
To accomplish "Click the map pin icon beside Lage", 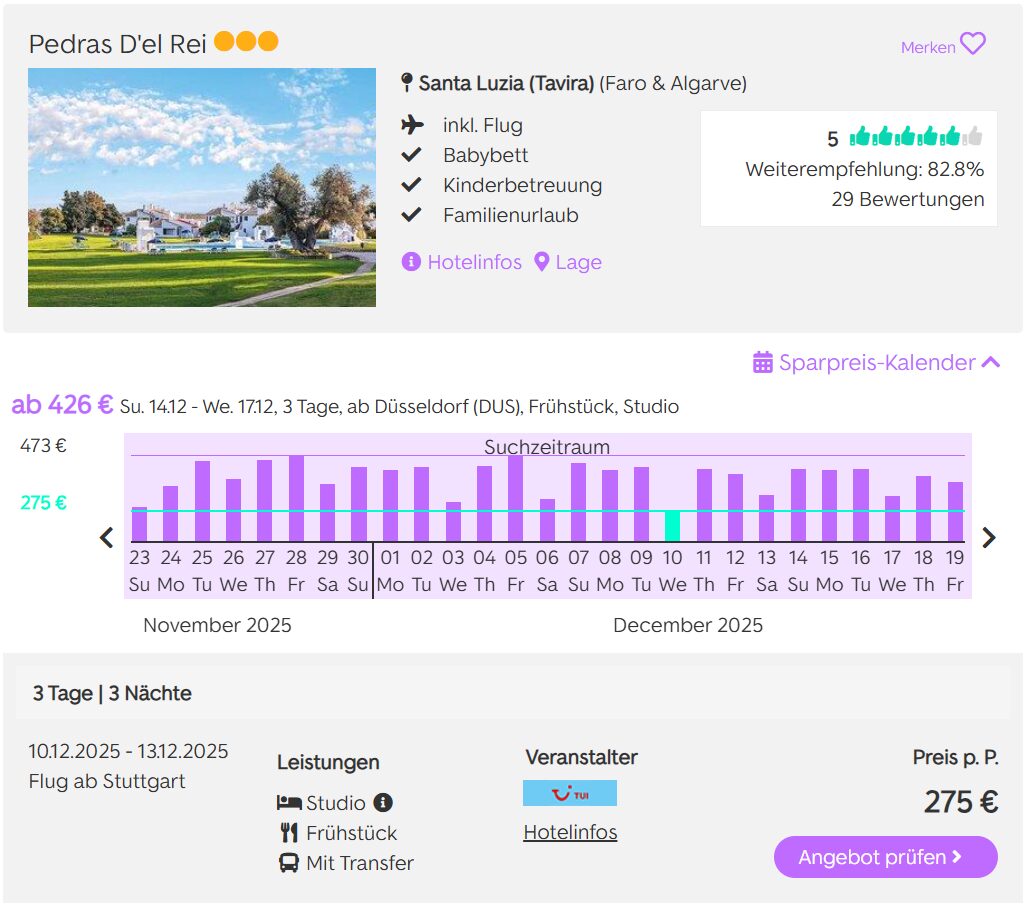I will click(x=542, y=262).
